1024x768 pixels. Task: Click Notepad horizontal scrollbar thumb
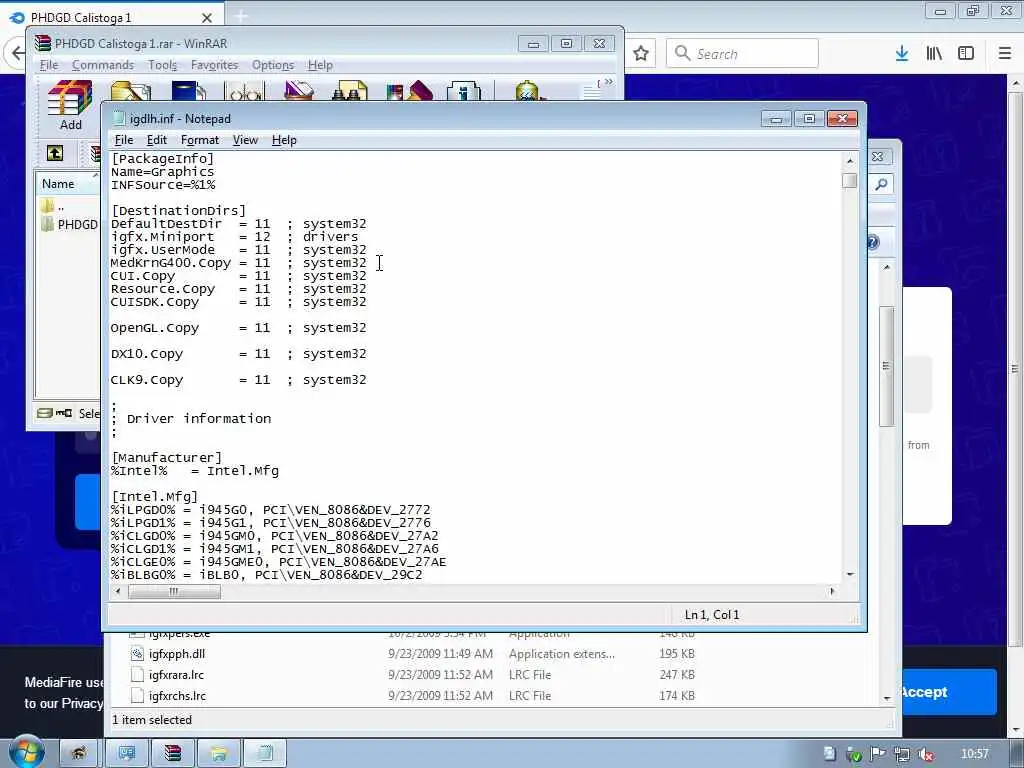click(x=174, y=592)
